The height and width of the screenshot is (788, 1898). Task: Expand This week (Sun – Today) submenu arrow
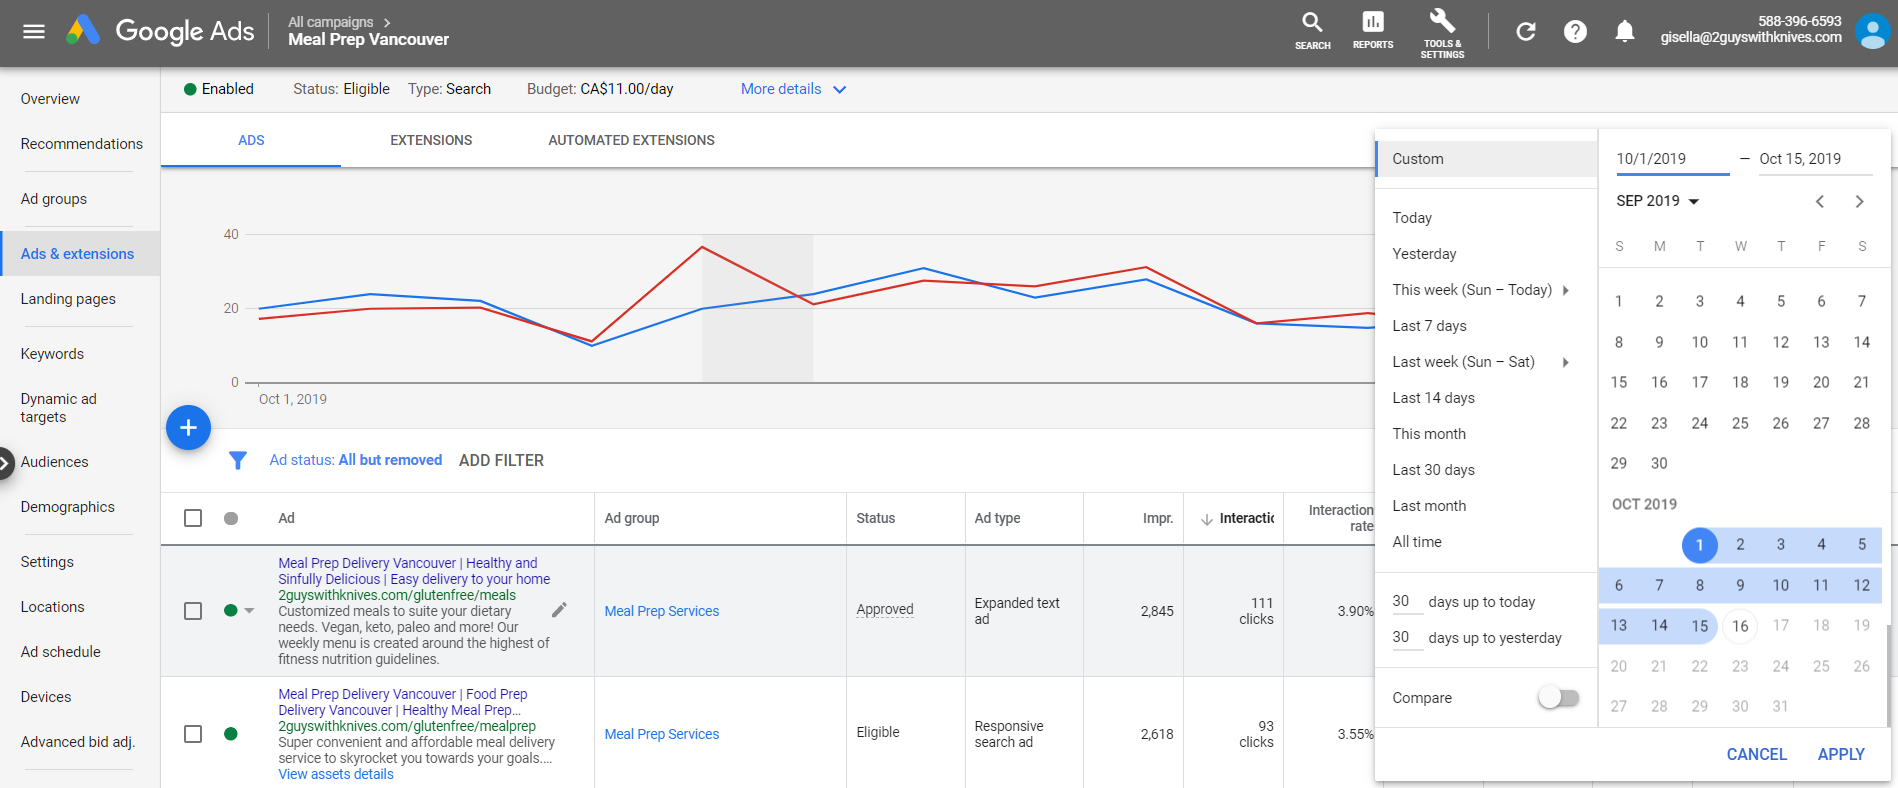coord(1565,290)
